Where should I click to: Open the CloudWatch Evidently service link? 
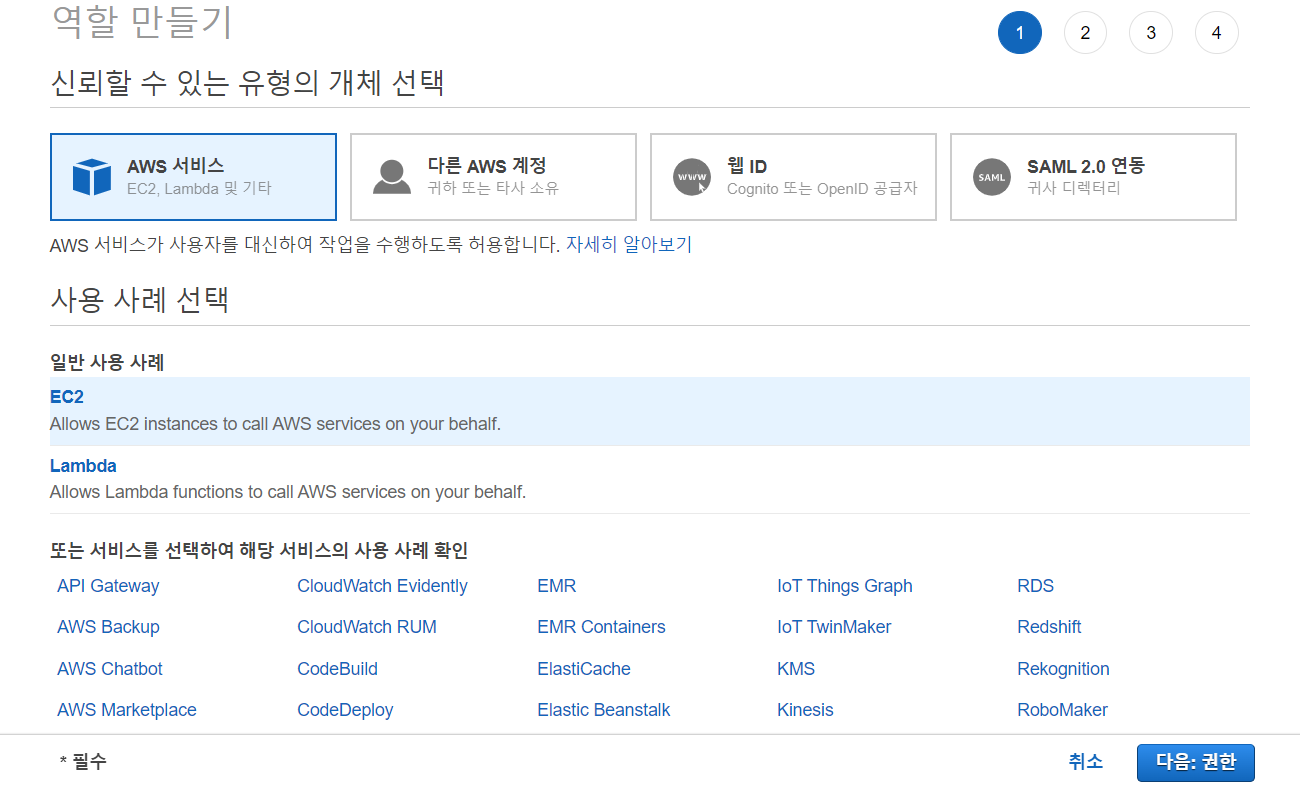tap(382, 586)
